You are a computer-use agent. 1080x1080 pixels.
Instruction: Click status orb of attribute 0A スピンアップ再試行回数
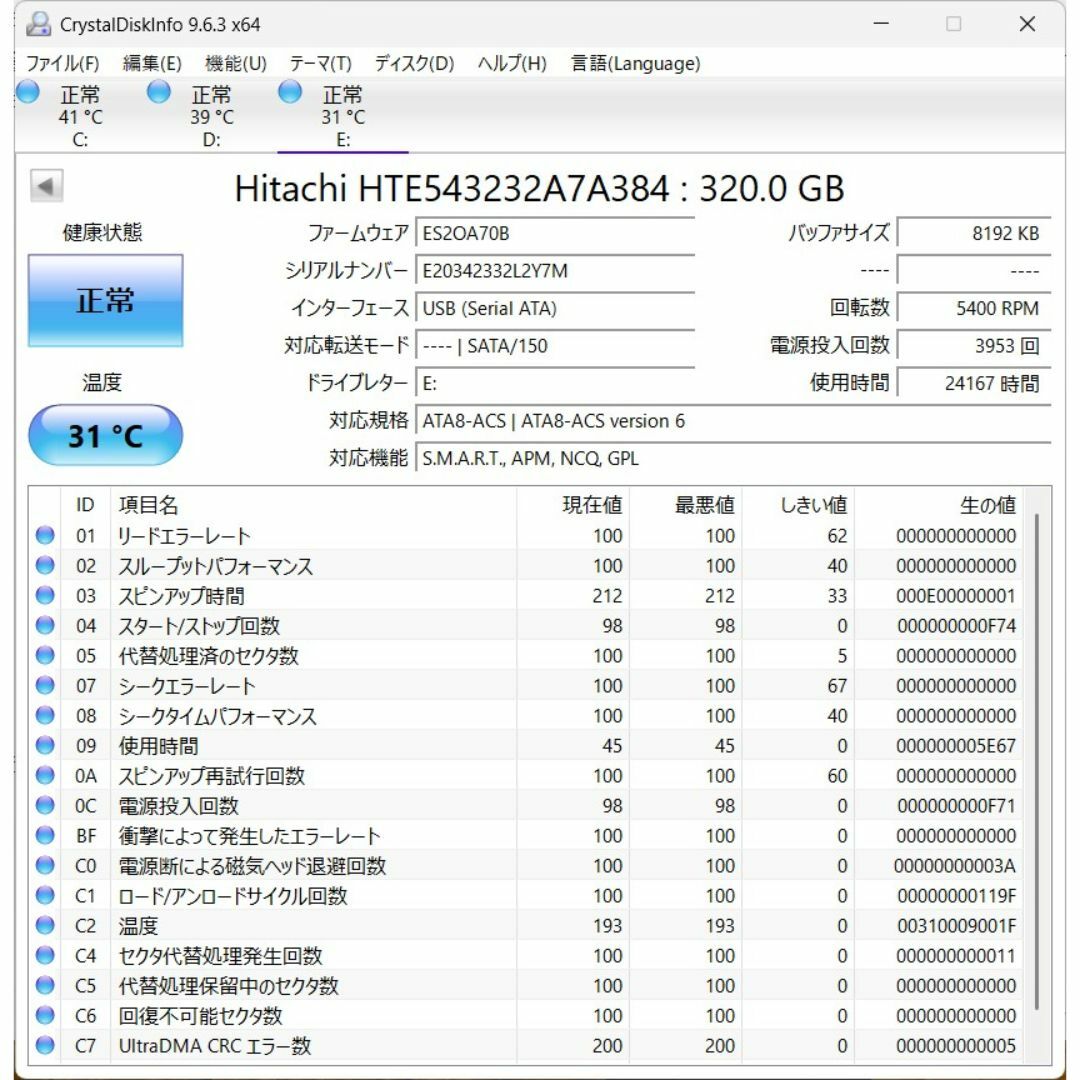click(x=45, y=776)
